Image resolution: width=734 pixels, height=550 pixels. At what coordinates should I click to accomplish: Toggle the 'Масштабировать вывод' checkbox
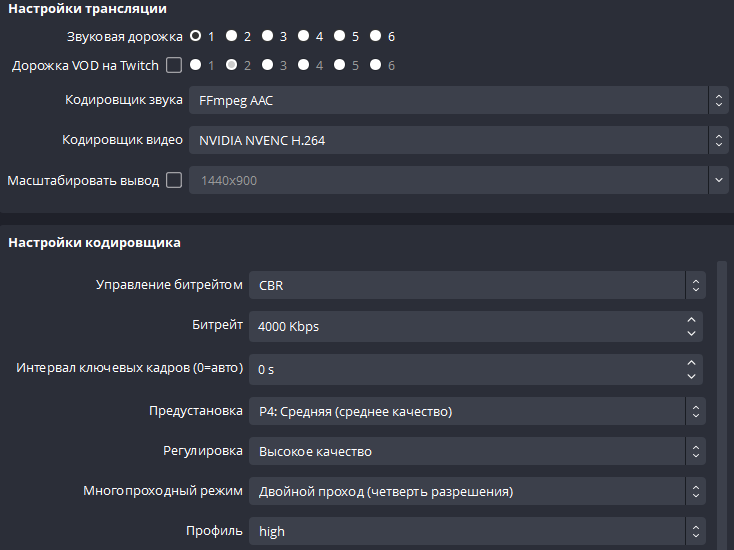[x=174, y=181]
